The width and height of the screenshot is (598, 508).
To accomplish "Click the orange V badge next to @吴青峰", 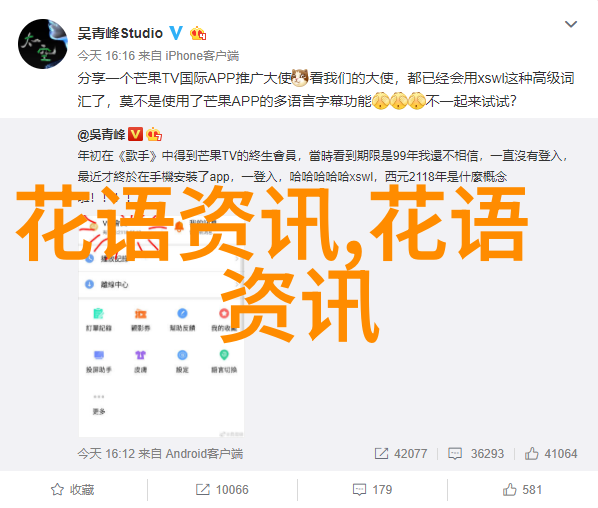I will (135, 134).
